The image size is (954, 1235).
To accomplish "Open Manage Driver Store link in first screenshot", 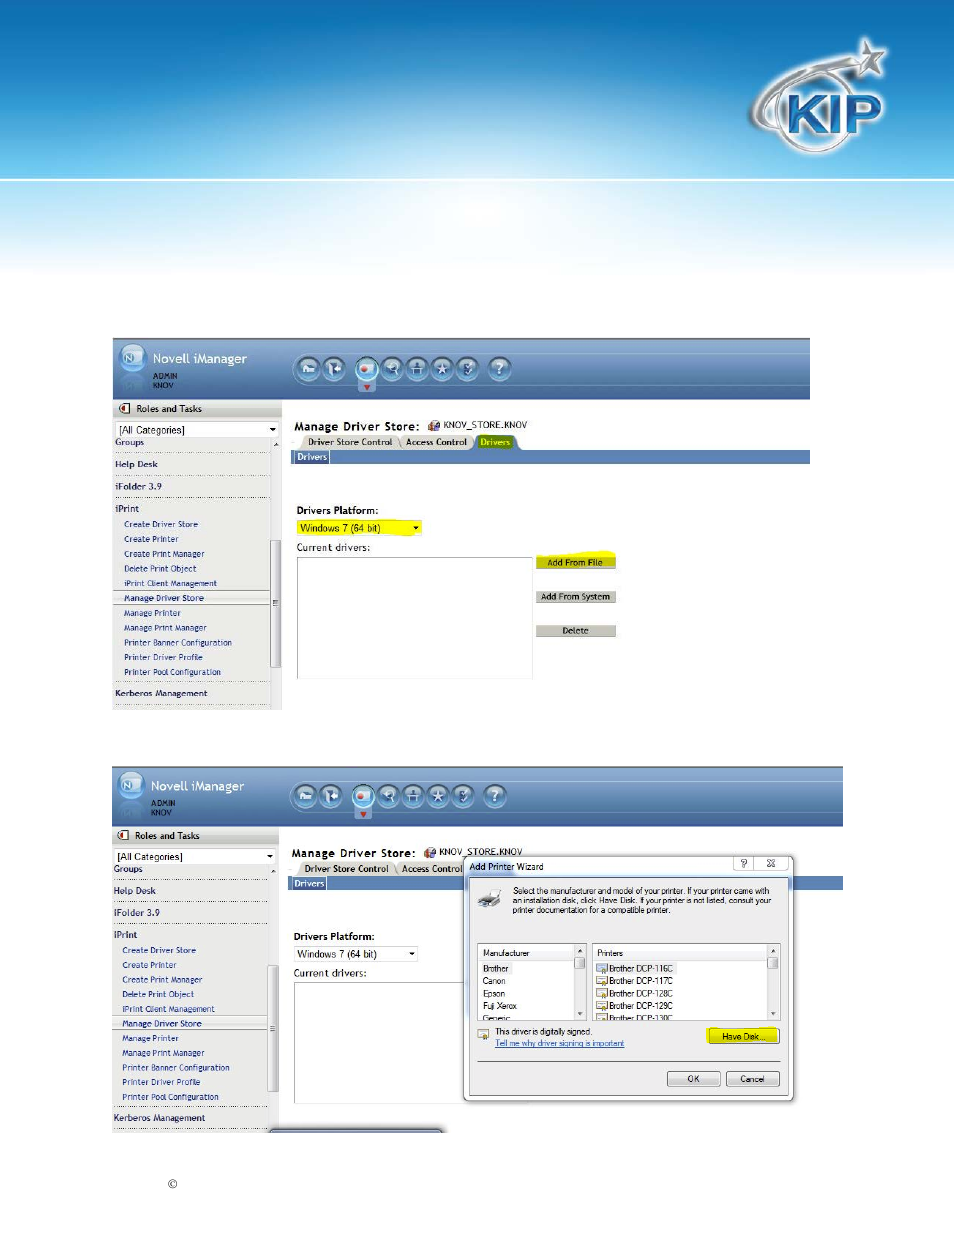I will (164, 598).
